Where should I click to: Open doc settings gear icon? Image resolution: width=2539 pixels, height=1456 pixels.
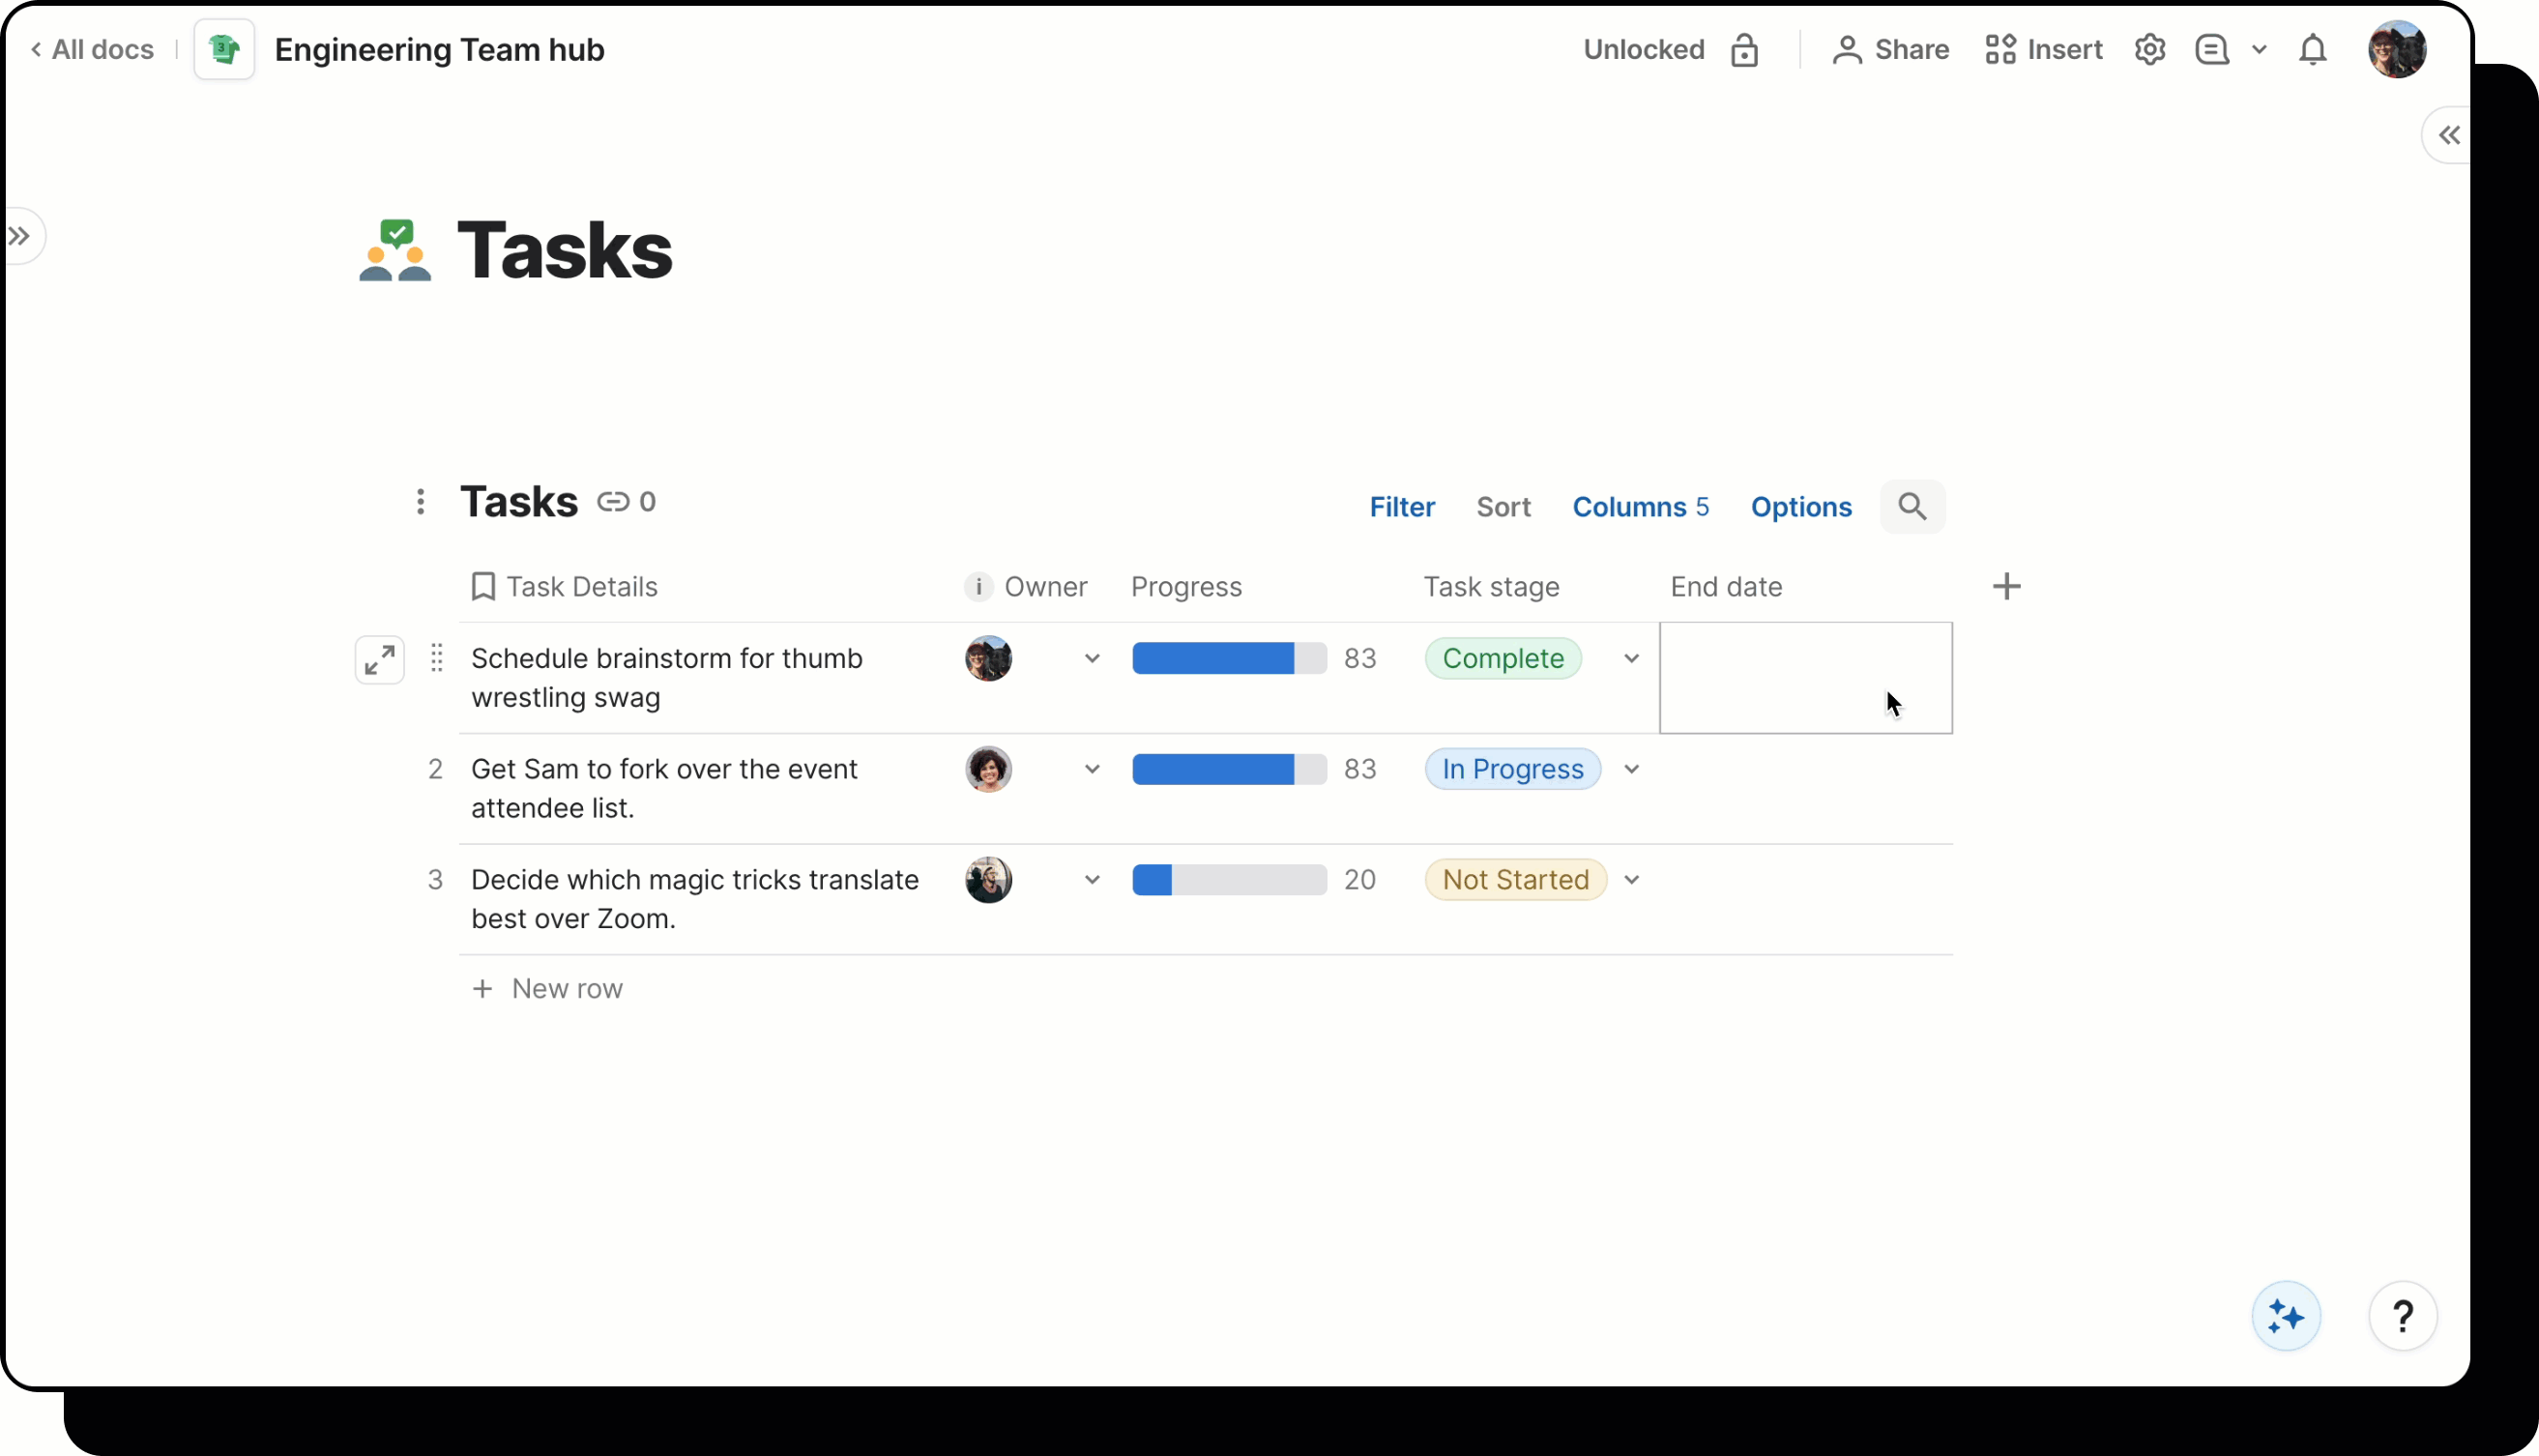pyautogui.click(x=2149, y=50)
